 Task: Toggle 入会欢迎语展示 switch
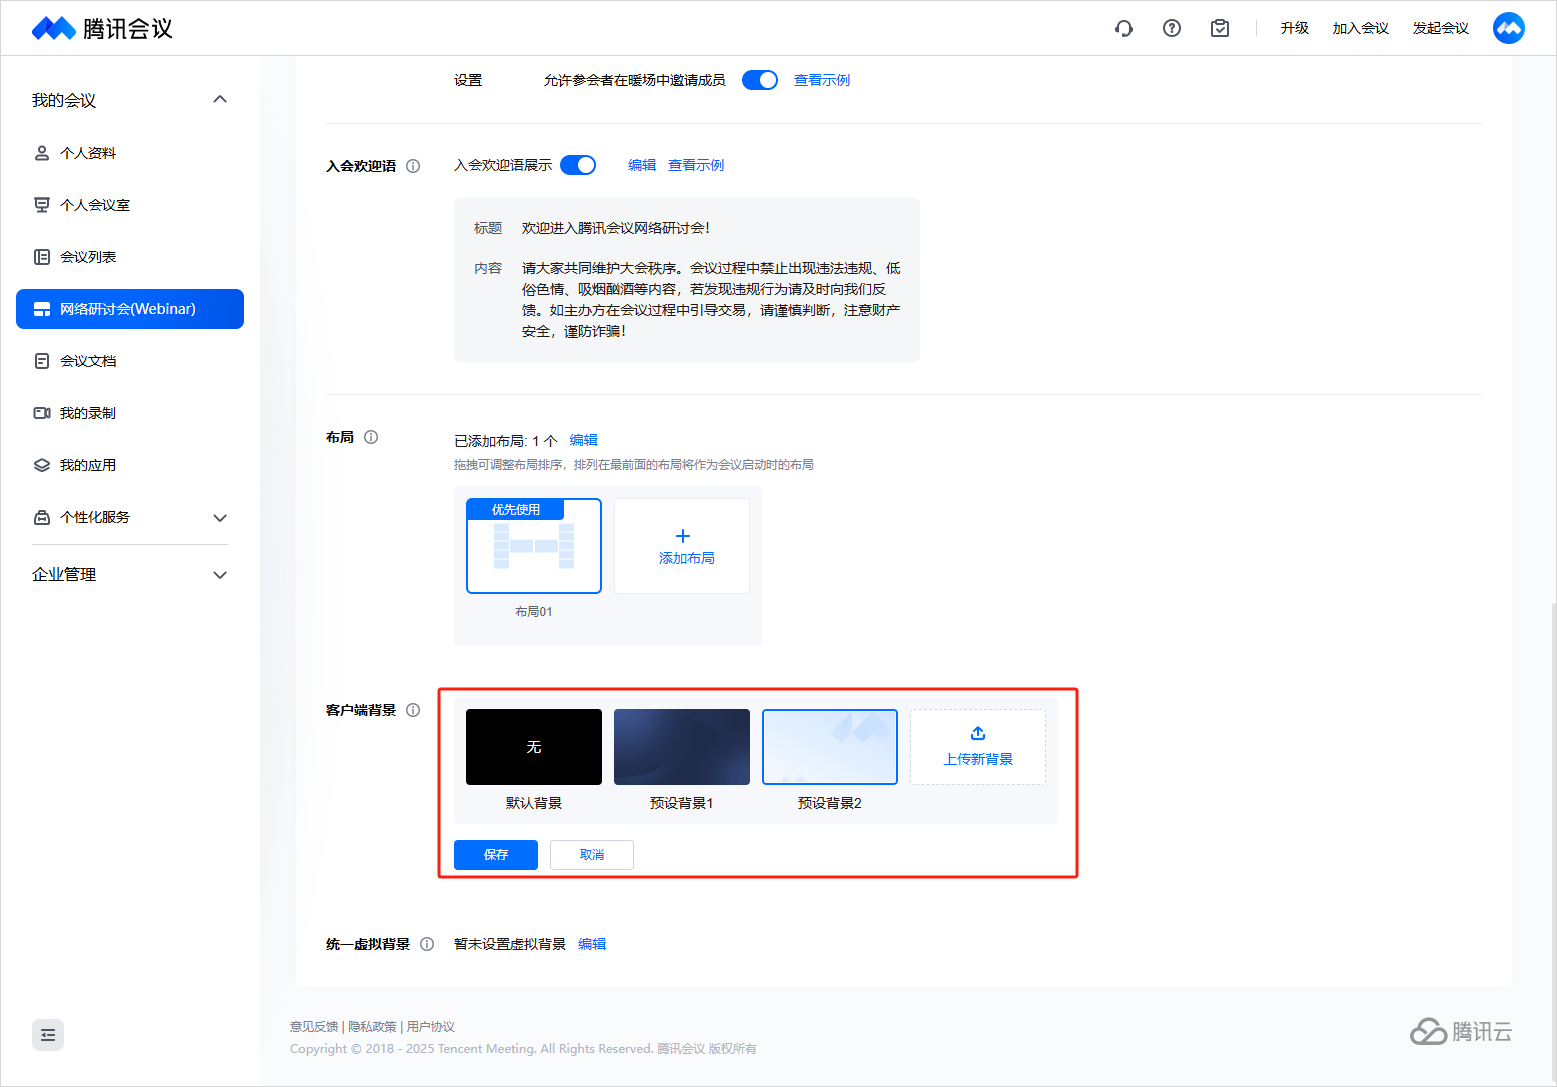point(578,165)
